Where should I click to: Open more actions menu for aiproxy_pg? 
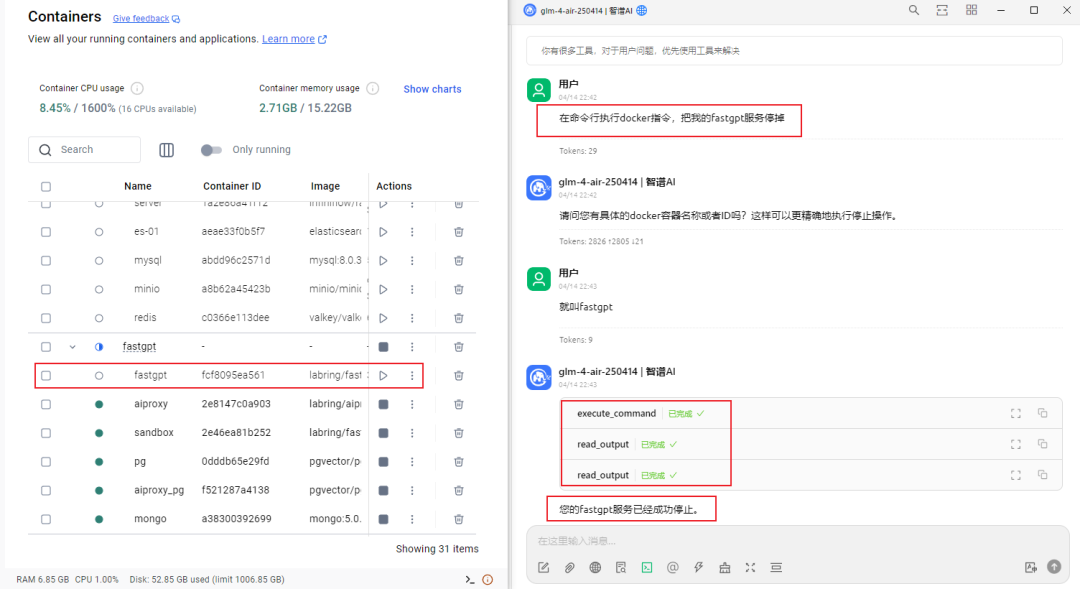[x=412, y=490]
